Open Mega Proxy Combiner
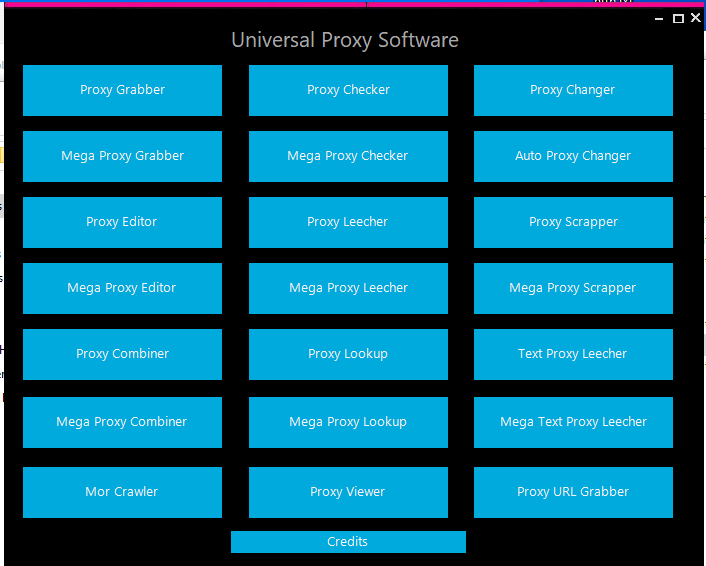Viewport: 706px width, 566px height. 122,422
